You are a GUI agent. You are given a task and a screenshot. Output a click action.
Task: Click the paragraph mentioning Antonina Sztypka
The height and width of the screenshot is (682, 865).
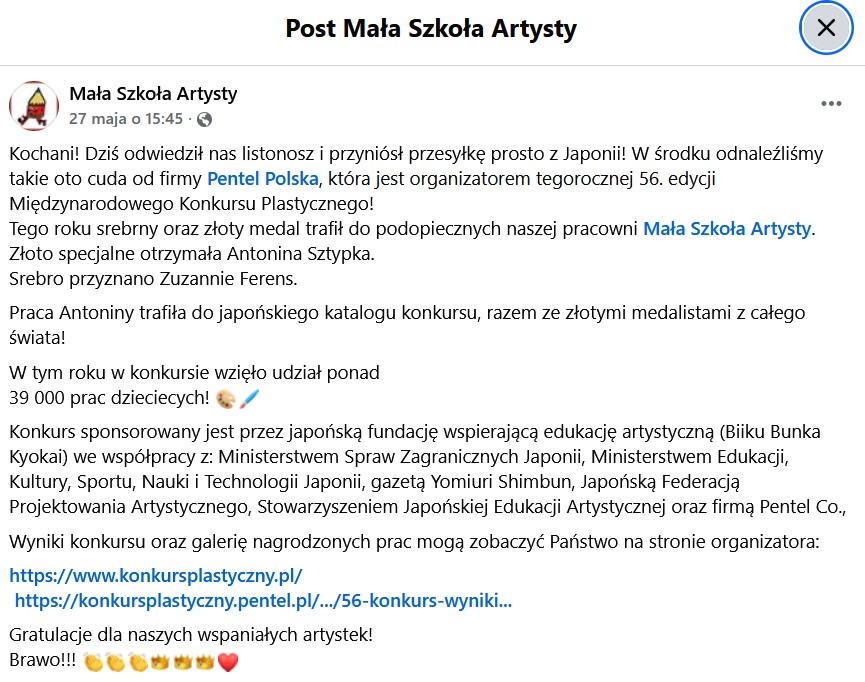click(x=192, y=254)
